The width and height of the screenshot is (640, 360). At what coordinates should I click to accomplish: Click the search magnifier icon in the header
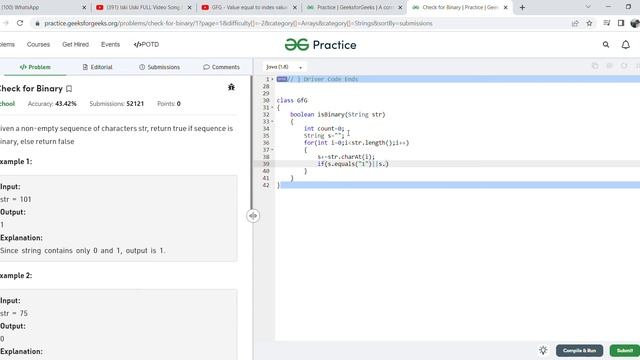(606, 45)
